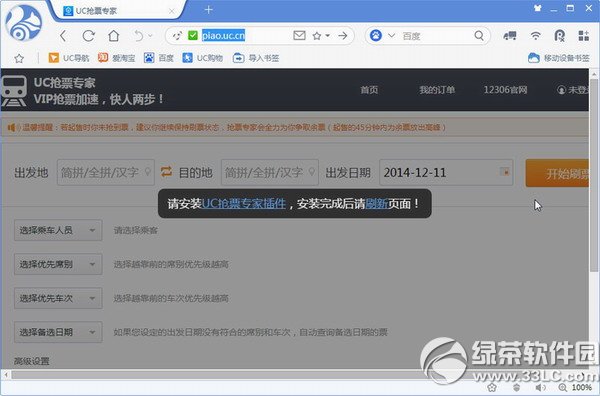Click the Baidu paw search engine icon

[x=376, y=36]
